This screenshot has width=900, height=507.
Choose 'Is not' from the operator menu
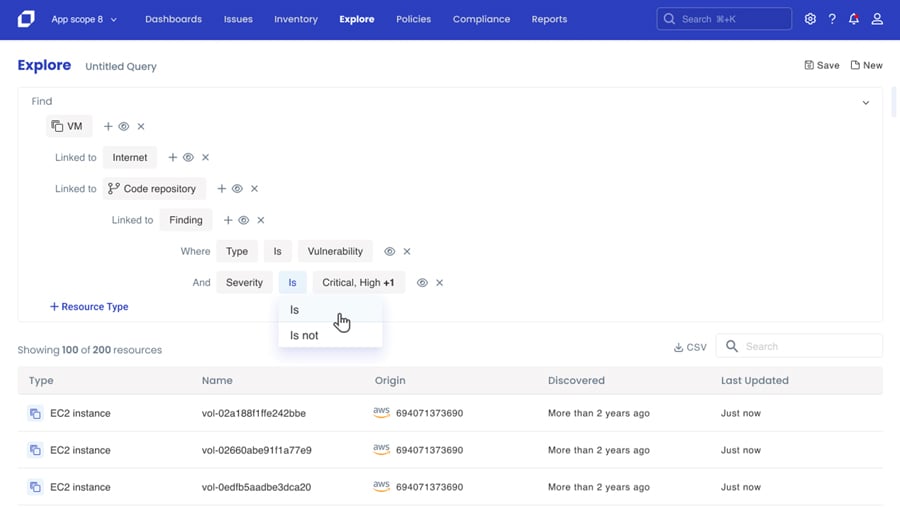(330, 335)
